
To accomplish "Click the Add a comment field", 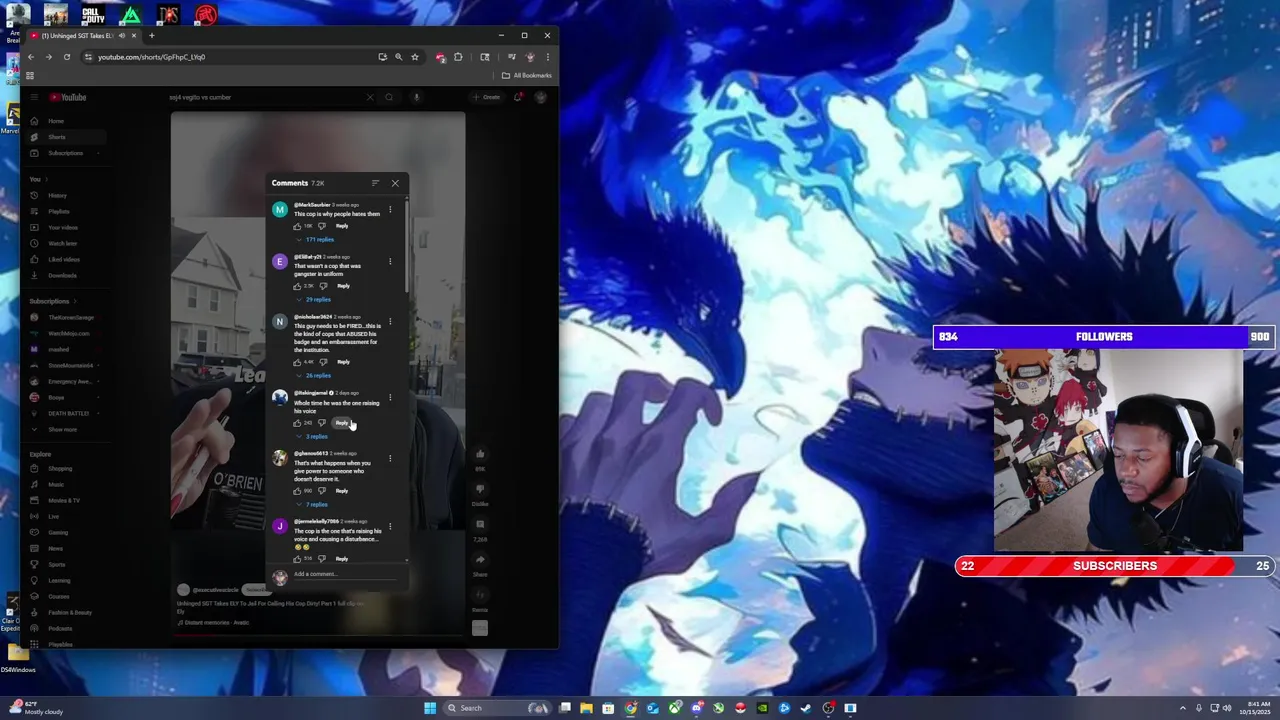I will 344,575.
